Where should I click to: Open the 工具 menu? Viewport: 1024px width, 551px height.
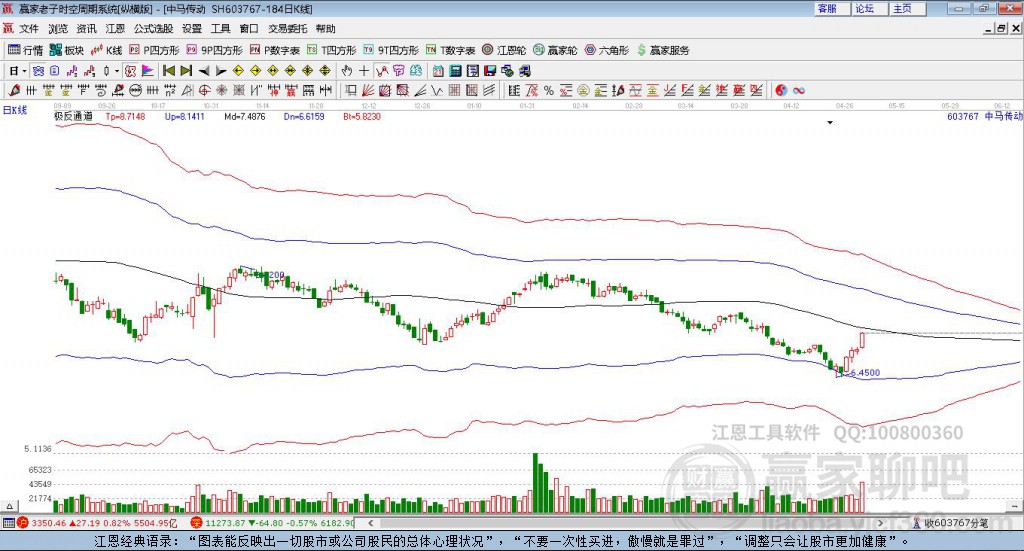coord(221,29)
